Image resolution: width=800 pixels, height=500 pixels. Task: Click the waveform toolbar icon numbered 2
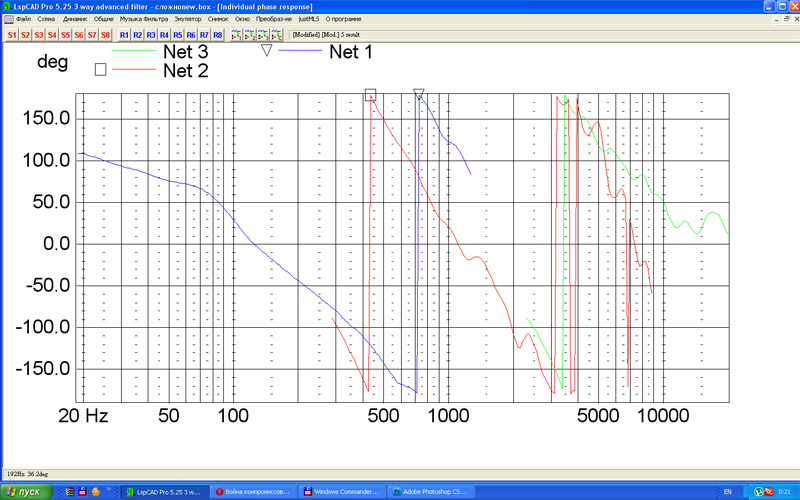(x=249, y=35)
